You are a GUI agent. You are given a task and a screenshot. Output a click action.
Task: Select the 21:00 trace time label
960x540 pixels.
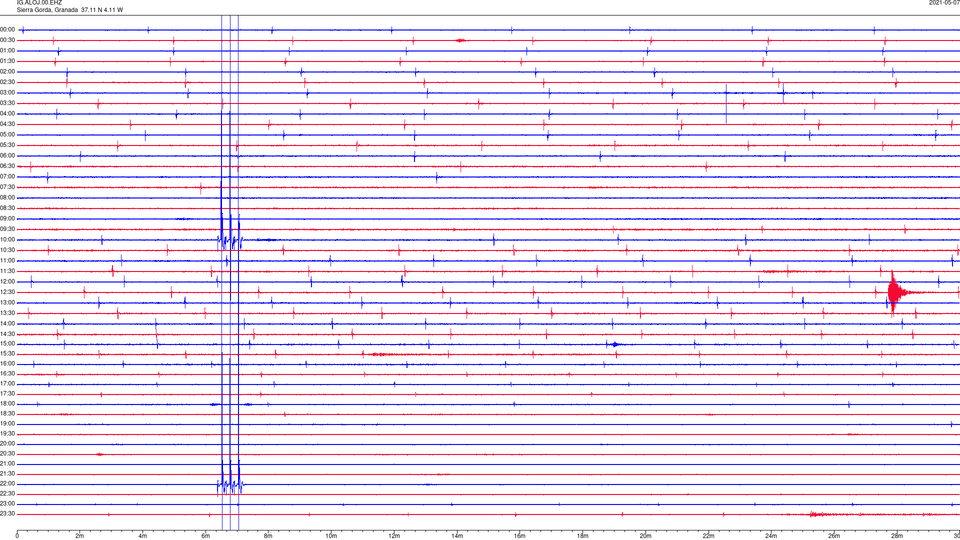tap(8, 464)
